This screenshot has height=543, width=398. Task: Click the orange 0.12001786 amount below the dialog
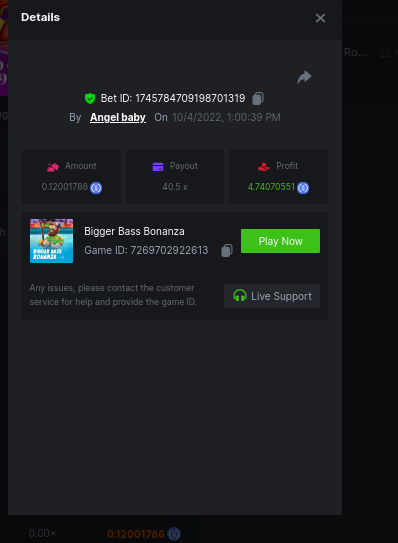pyautogui.click(x=136, y=534)
